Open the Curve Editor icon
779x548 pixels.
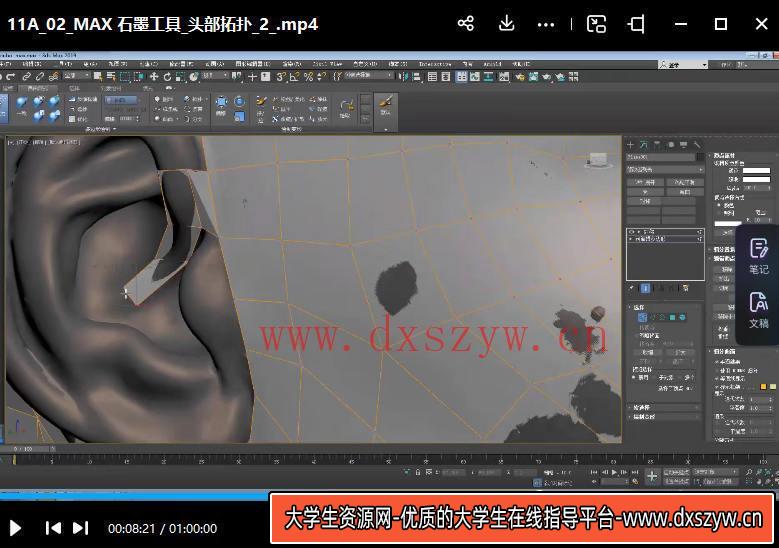(x=474, y=77)
